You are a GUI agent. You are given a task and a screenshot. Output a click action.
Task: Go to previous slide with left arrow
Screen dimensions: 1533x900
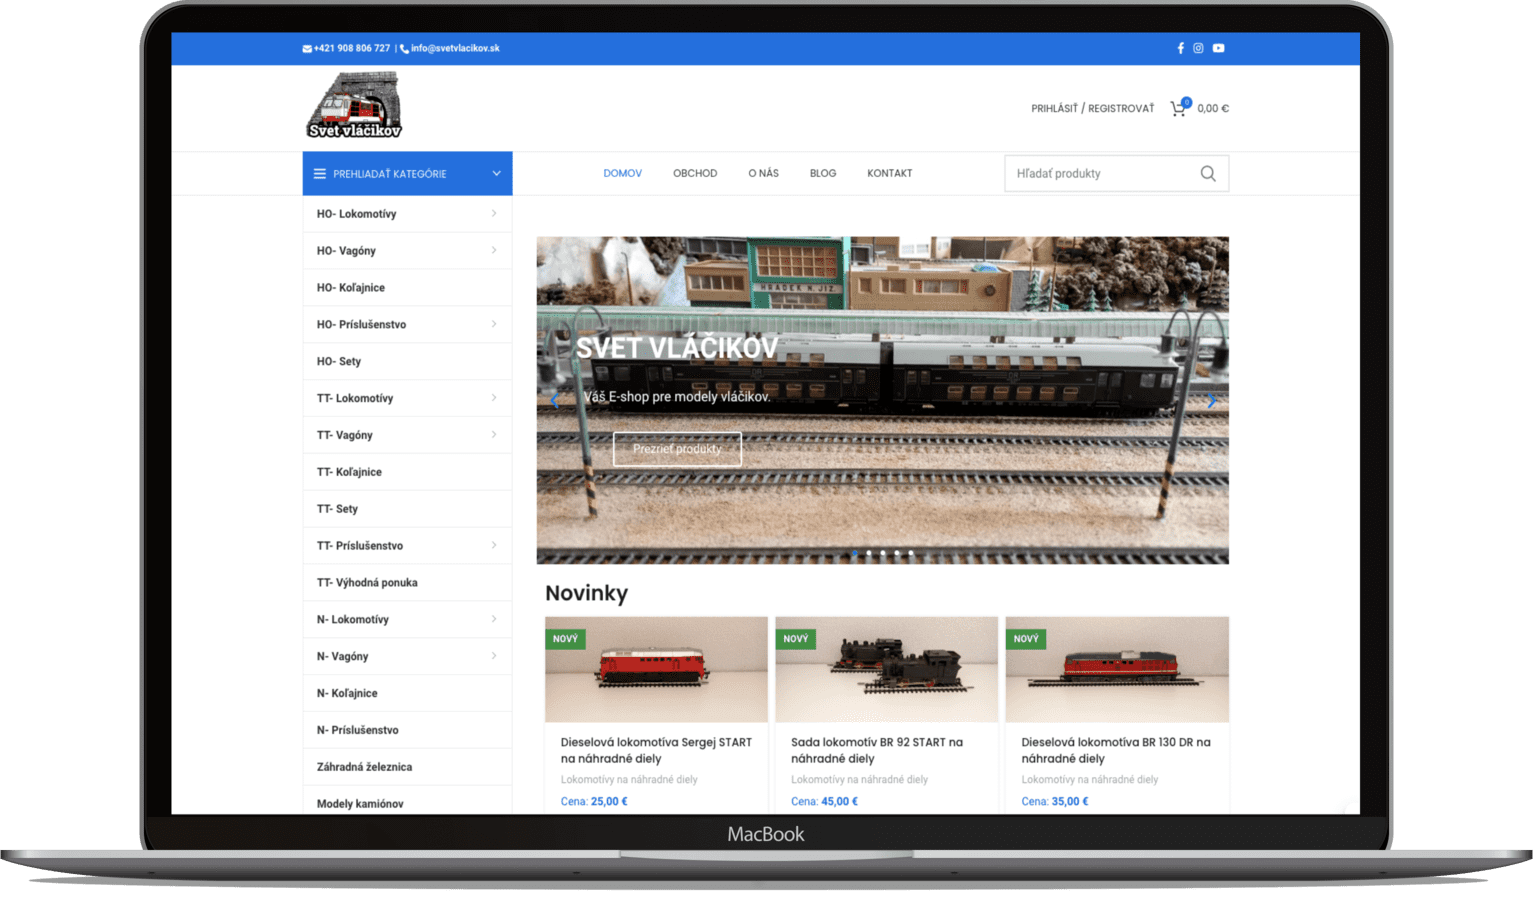point(554,401)
